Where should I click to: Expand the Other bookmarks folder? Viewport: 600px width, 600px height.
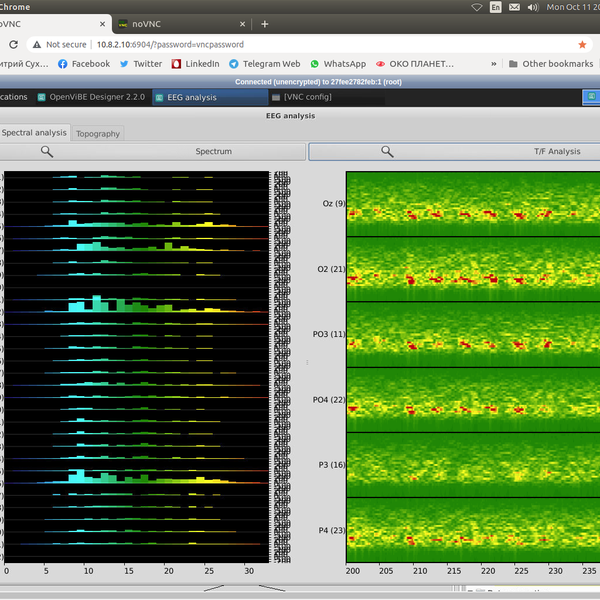coord(550,64)
